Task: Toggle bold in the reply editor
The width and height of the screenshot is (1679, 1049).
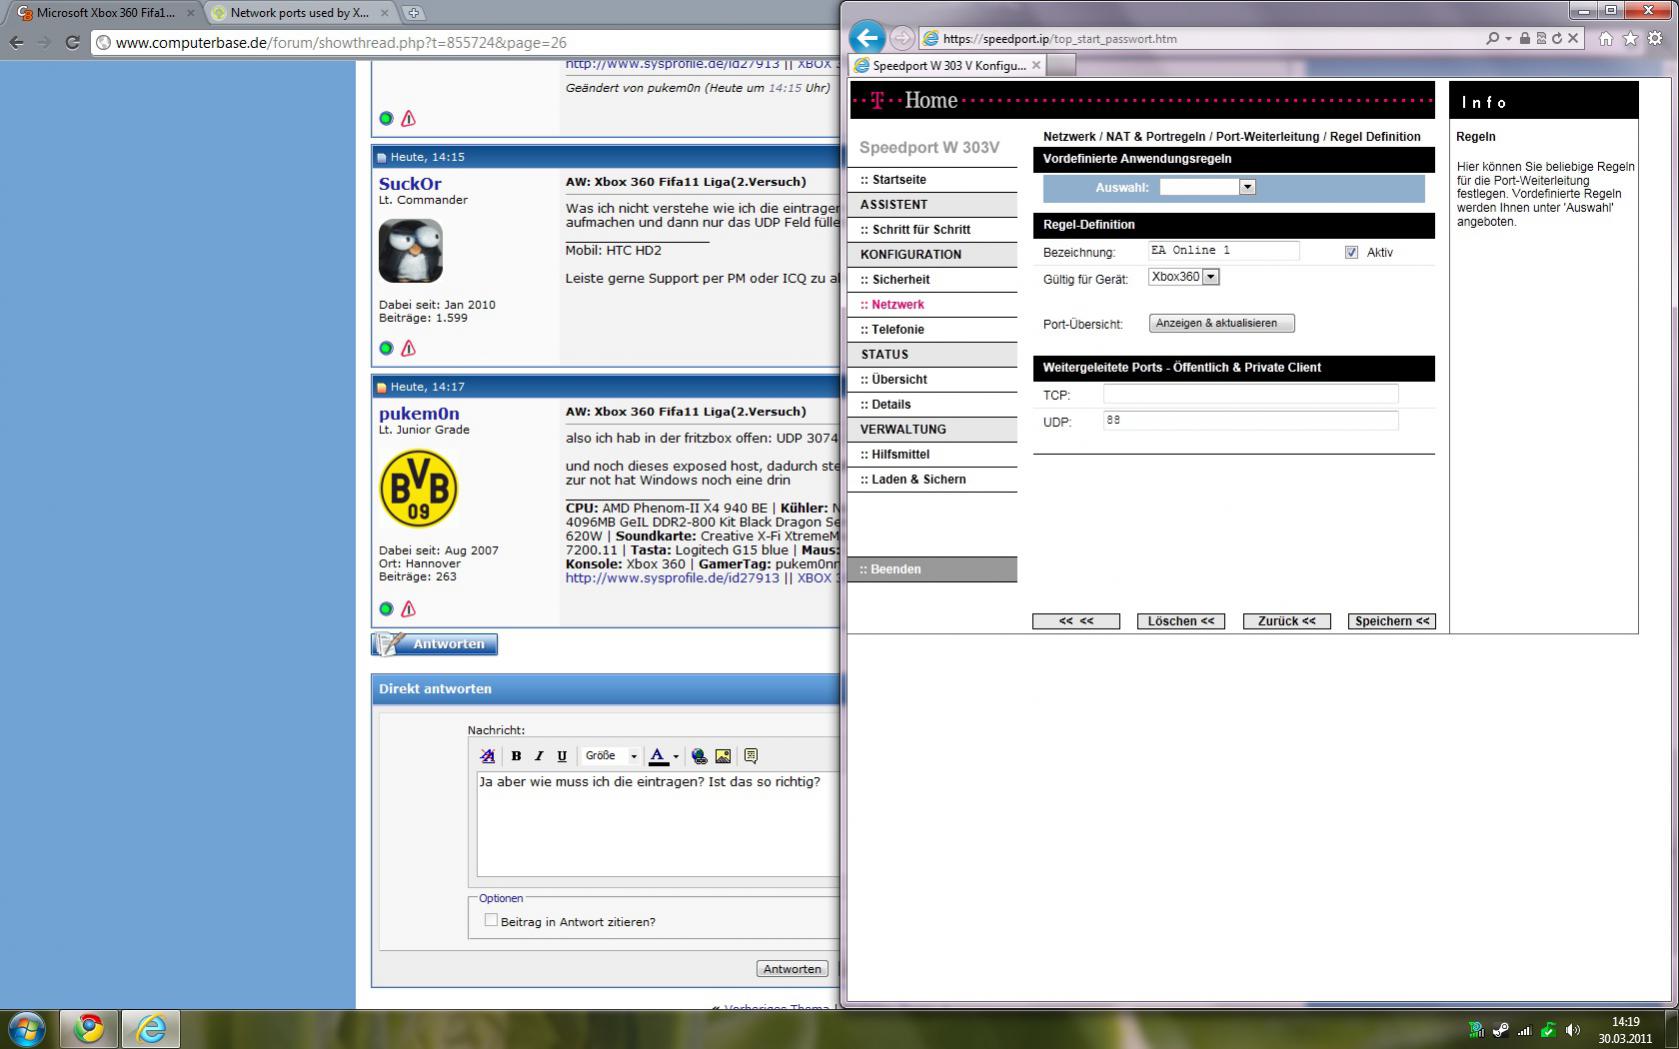Action: coord(516,756)
